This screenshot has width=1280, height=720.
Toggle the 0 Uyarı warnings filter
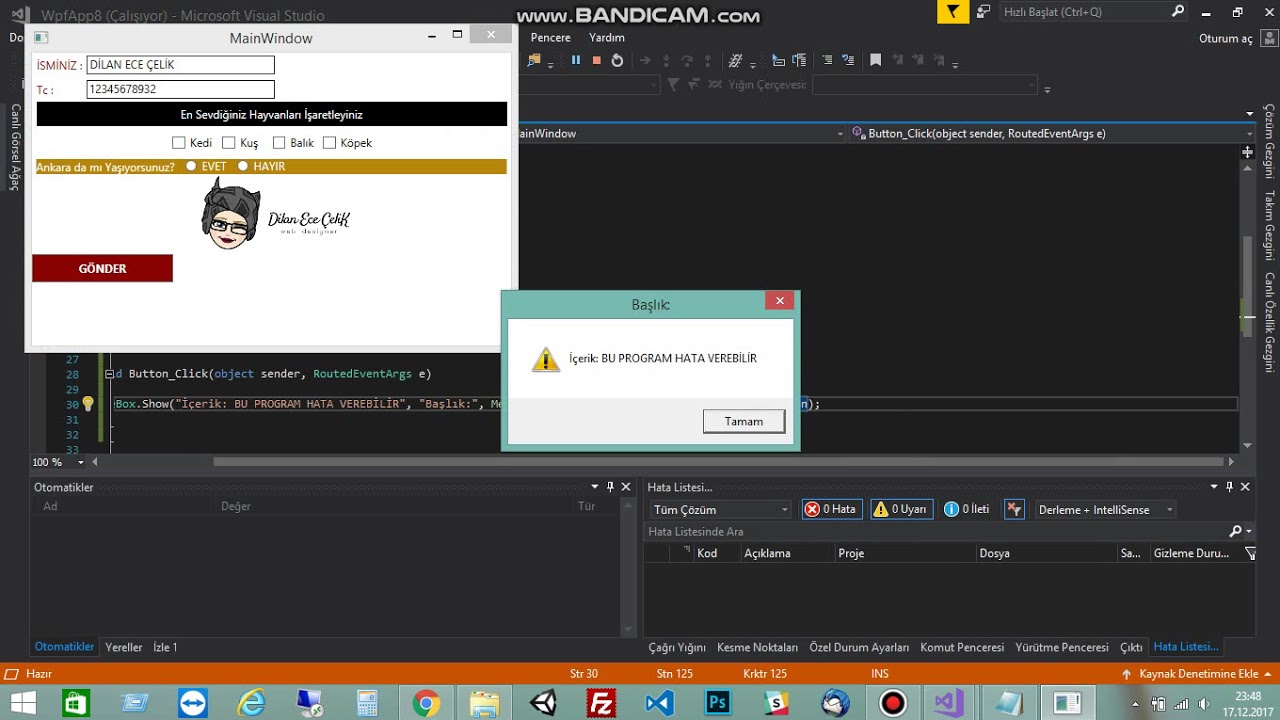(x=901, y=510)
